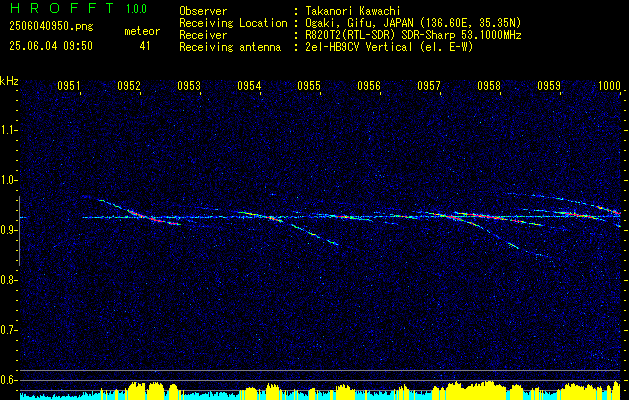Click the Receiver label
This screenshot has width=629, height=400.
(x=203, y=35)
